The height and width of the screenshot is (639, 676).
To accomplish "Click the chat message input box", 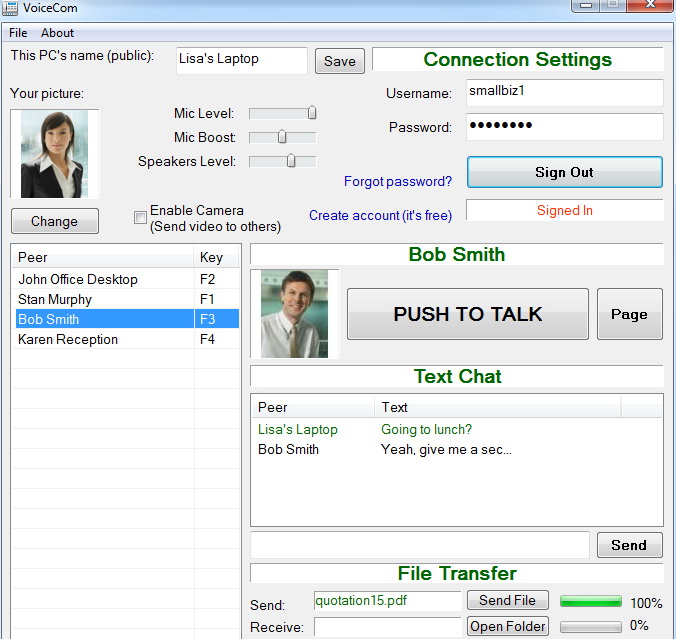I will pyautogui.click(x=419, y=545).
